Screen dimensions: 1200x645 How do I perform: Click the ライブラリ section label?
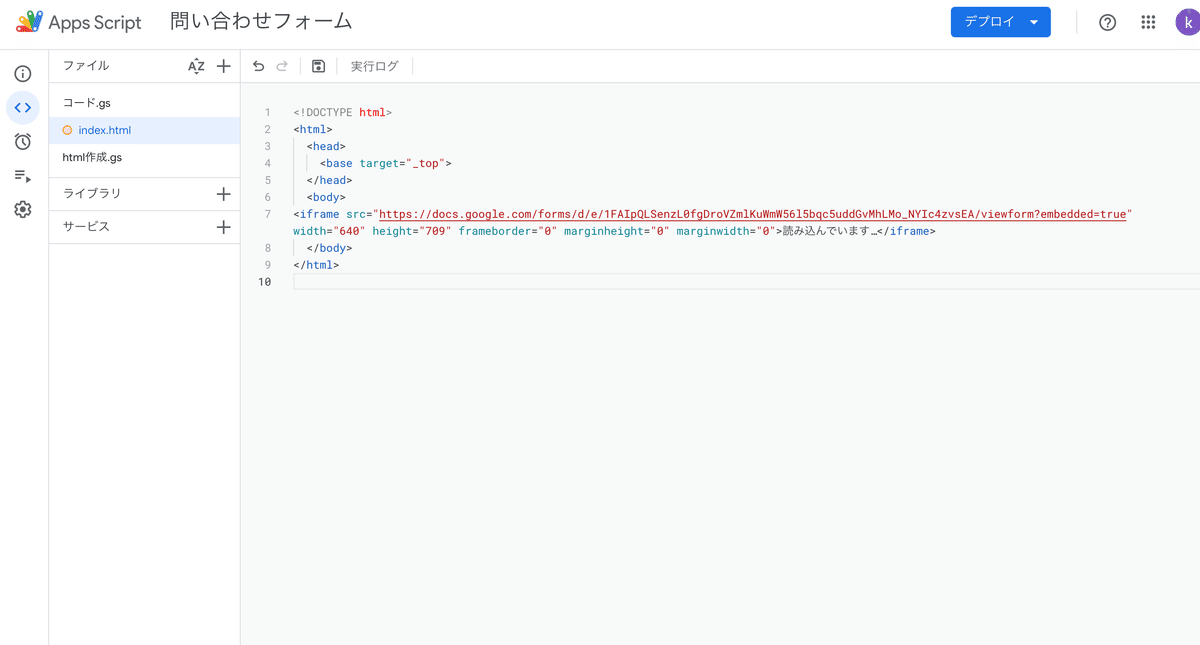pyautogui.click(x=92, y=194)
